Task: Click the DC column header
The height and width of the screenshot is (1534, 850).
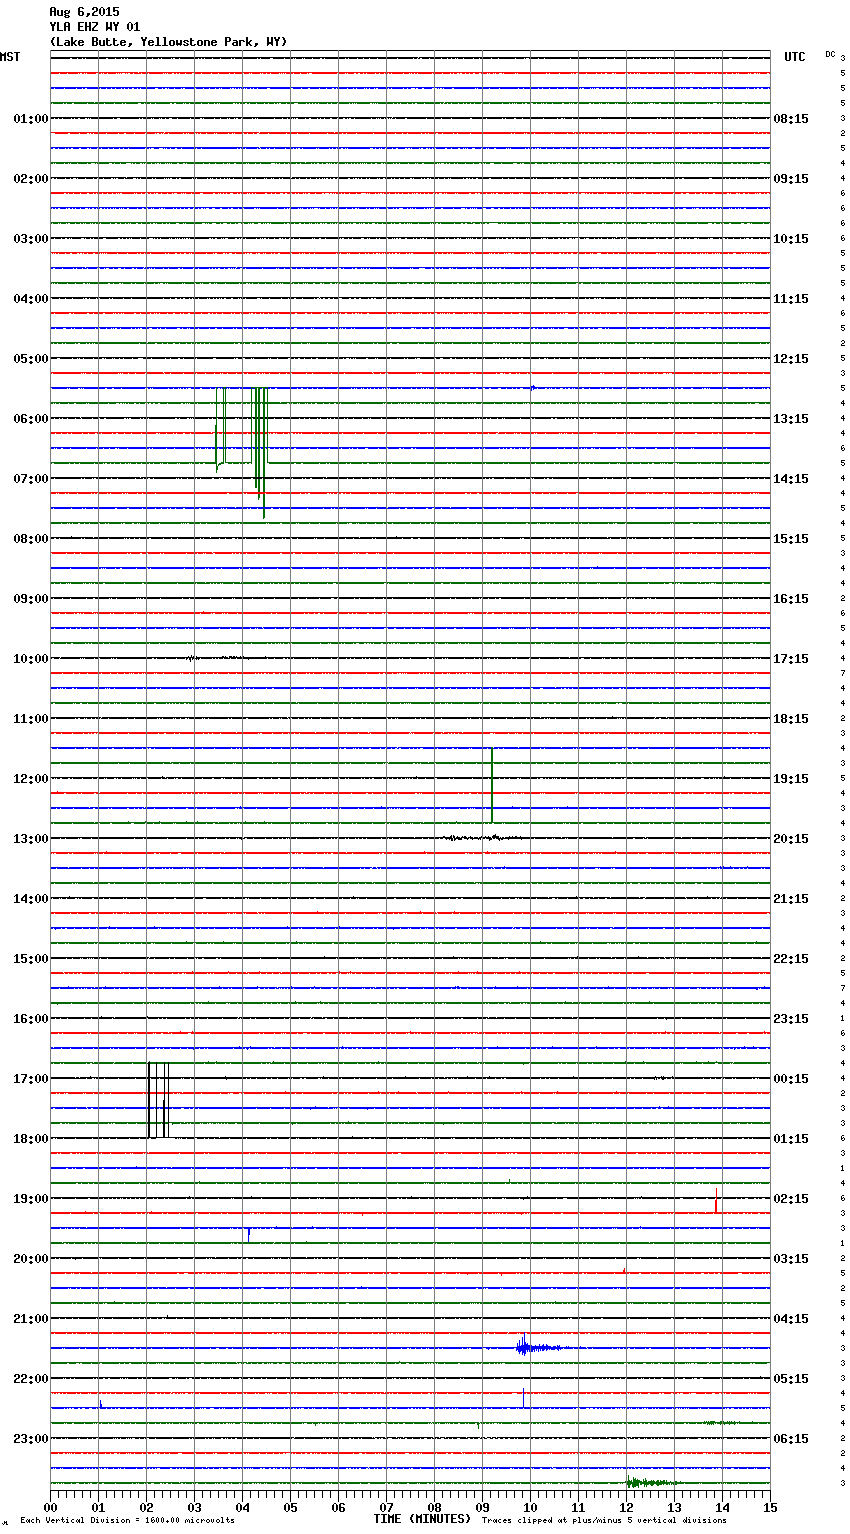Action: click(x=830, y=54)
